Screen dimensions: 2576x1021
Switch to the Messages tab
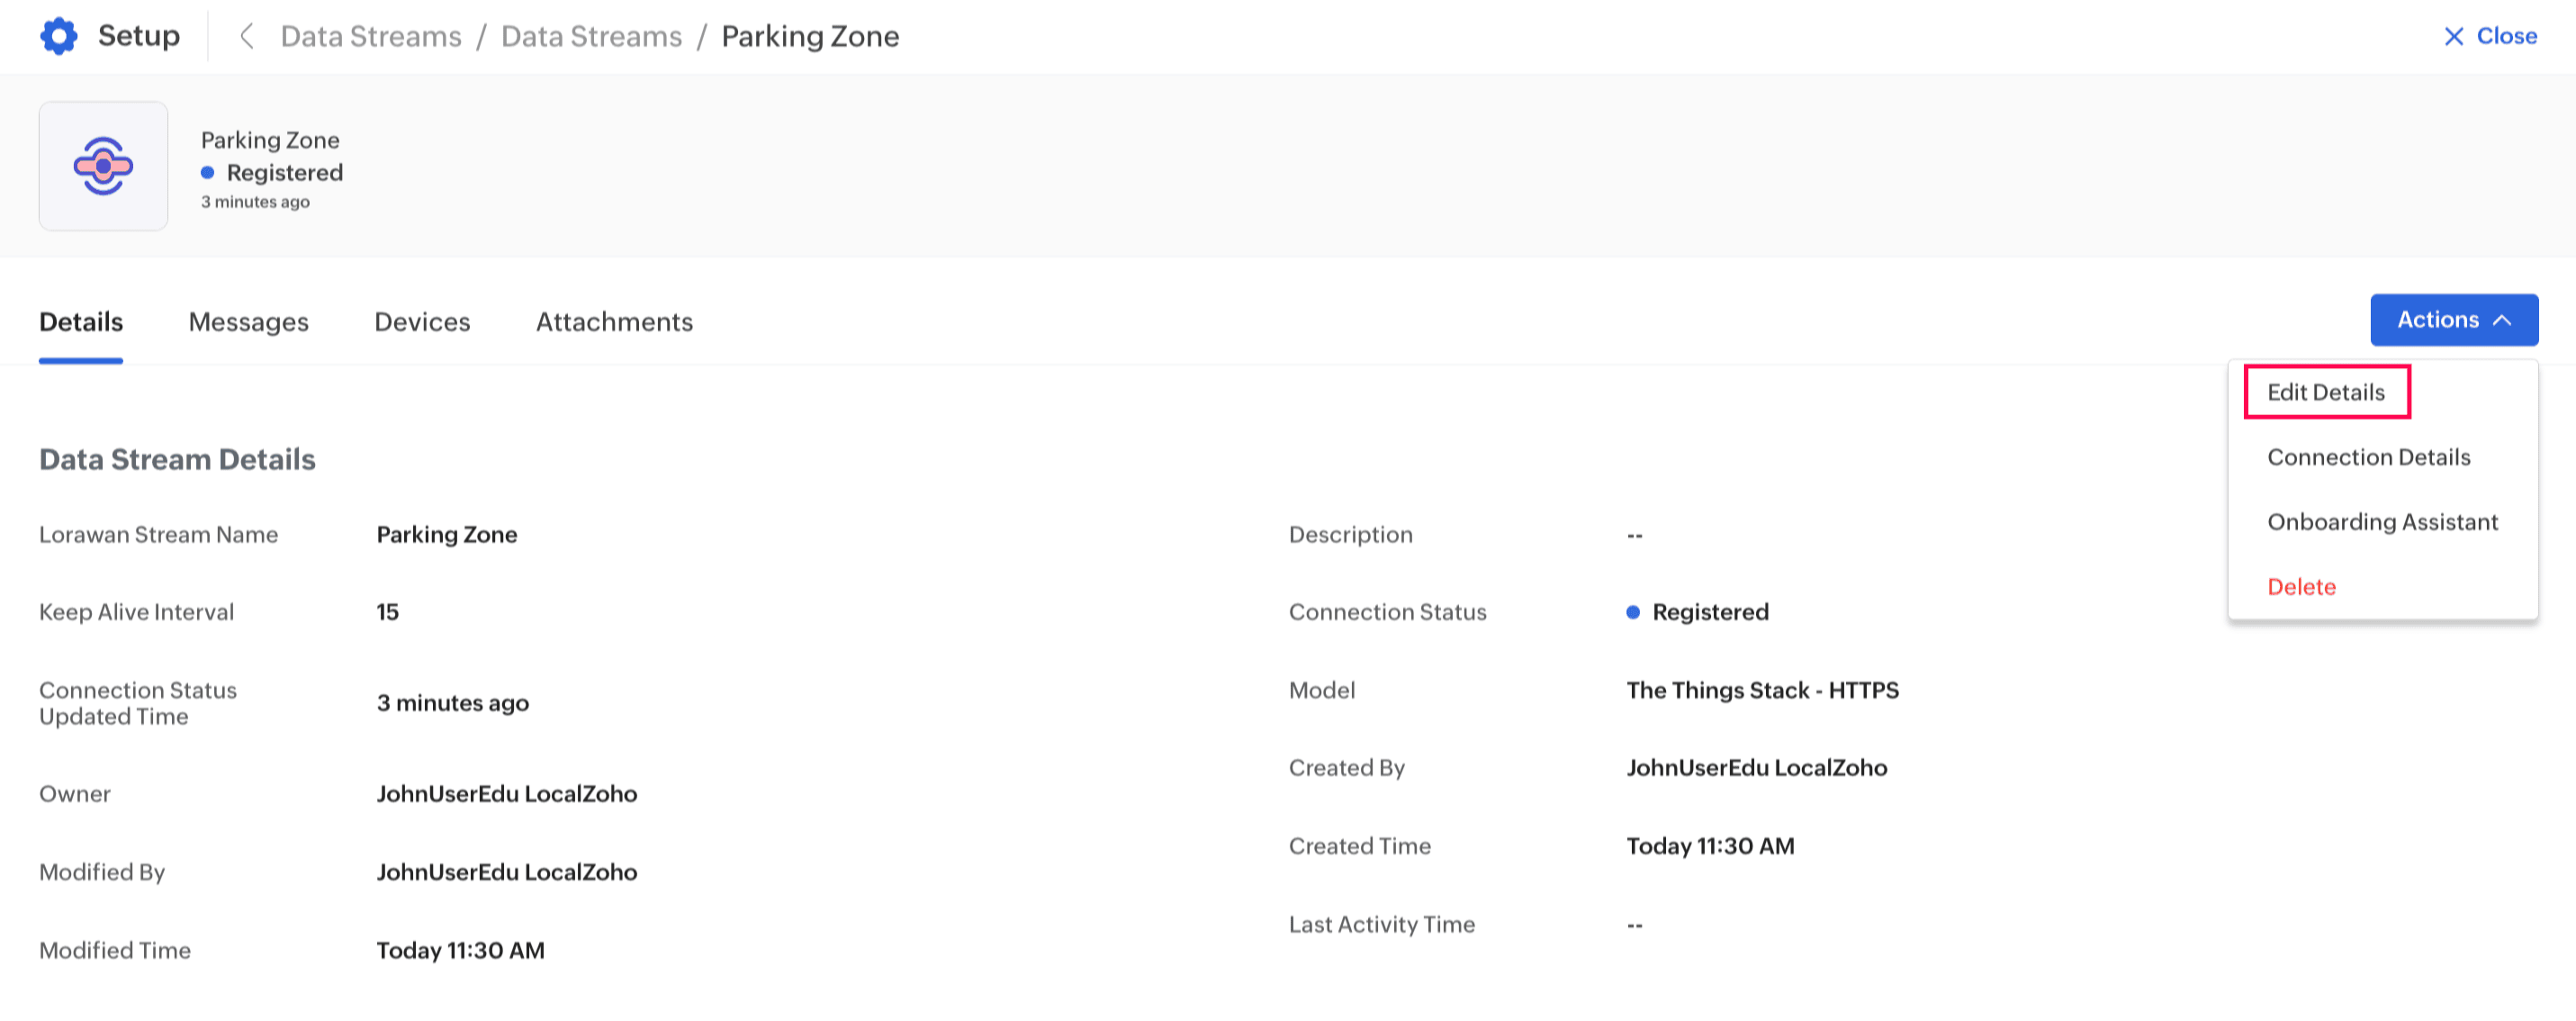pos(248,322)
